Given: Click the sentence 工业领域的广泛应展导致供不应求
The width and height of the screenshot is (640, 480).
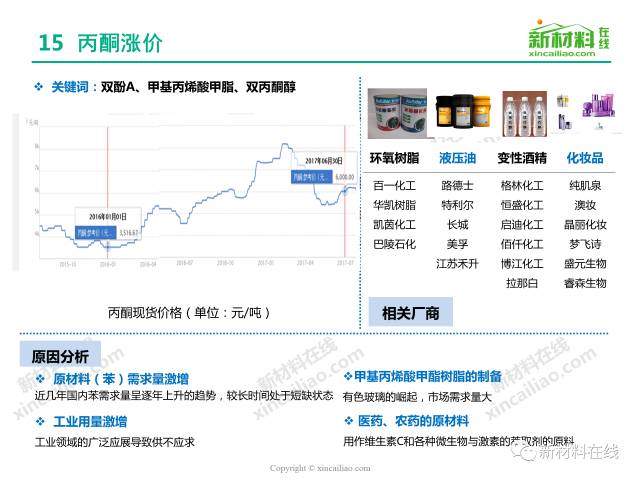Looking at the screenshot, I should click(x=115, y=442).
